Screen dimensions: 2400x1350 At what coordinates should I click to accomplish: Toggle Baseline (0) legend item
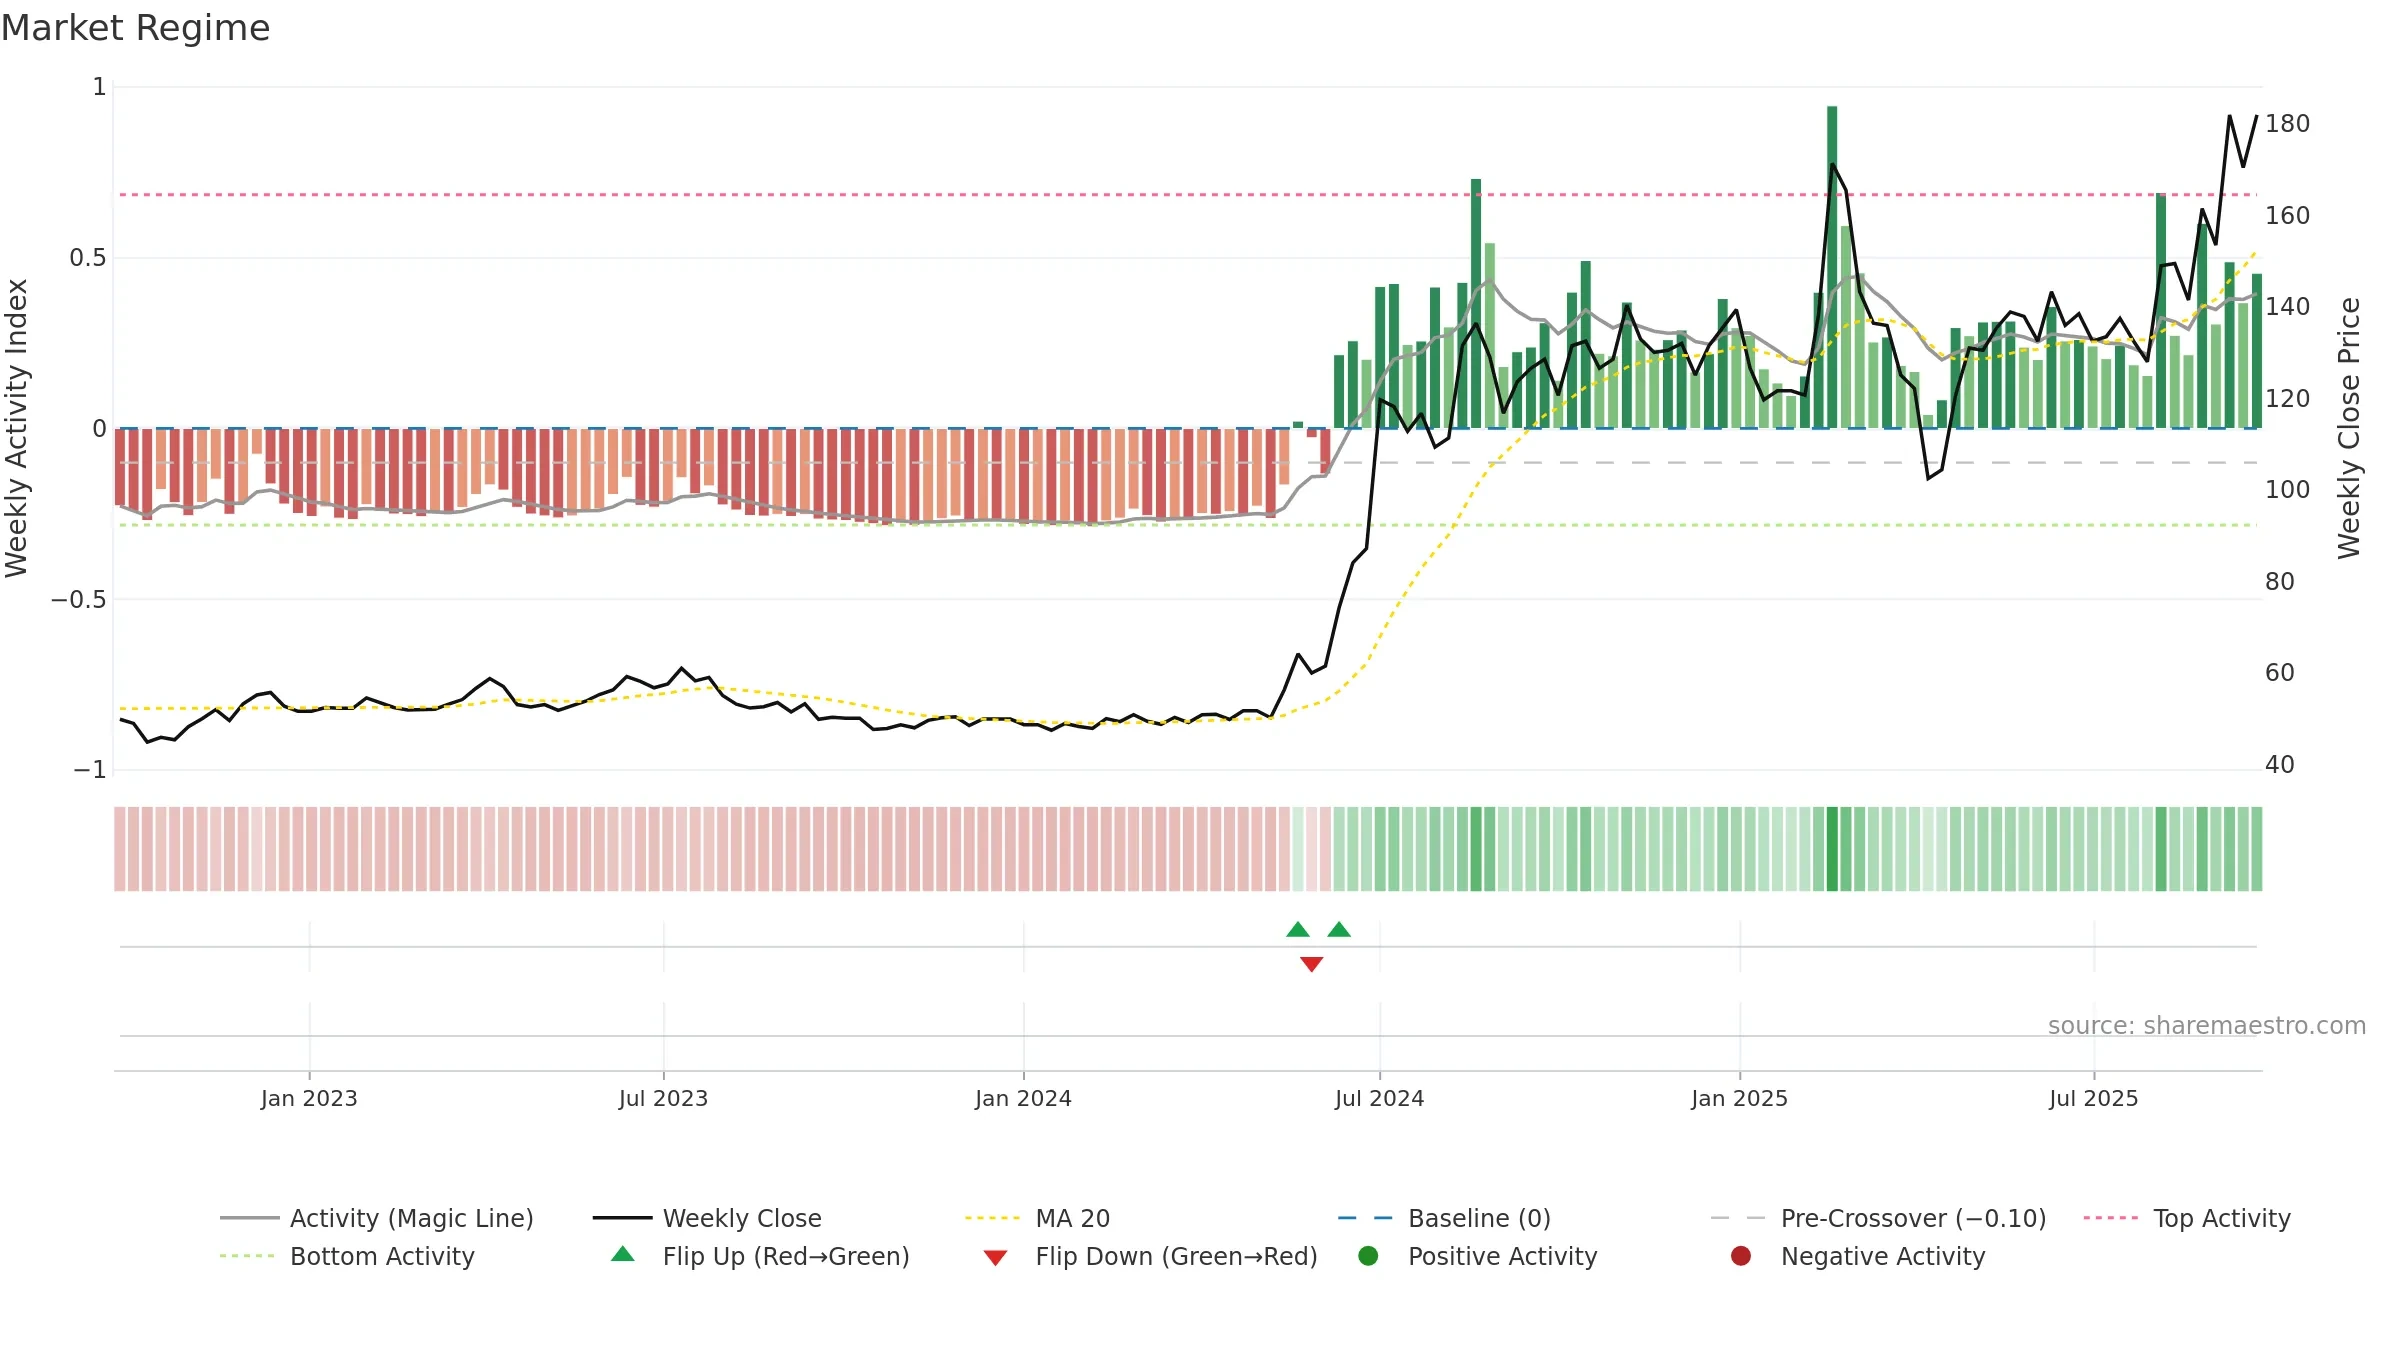[x=1444, y=1218]
